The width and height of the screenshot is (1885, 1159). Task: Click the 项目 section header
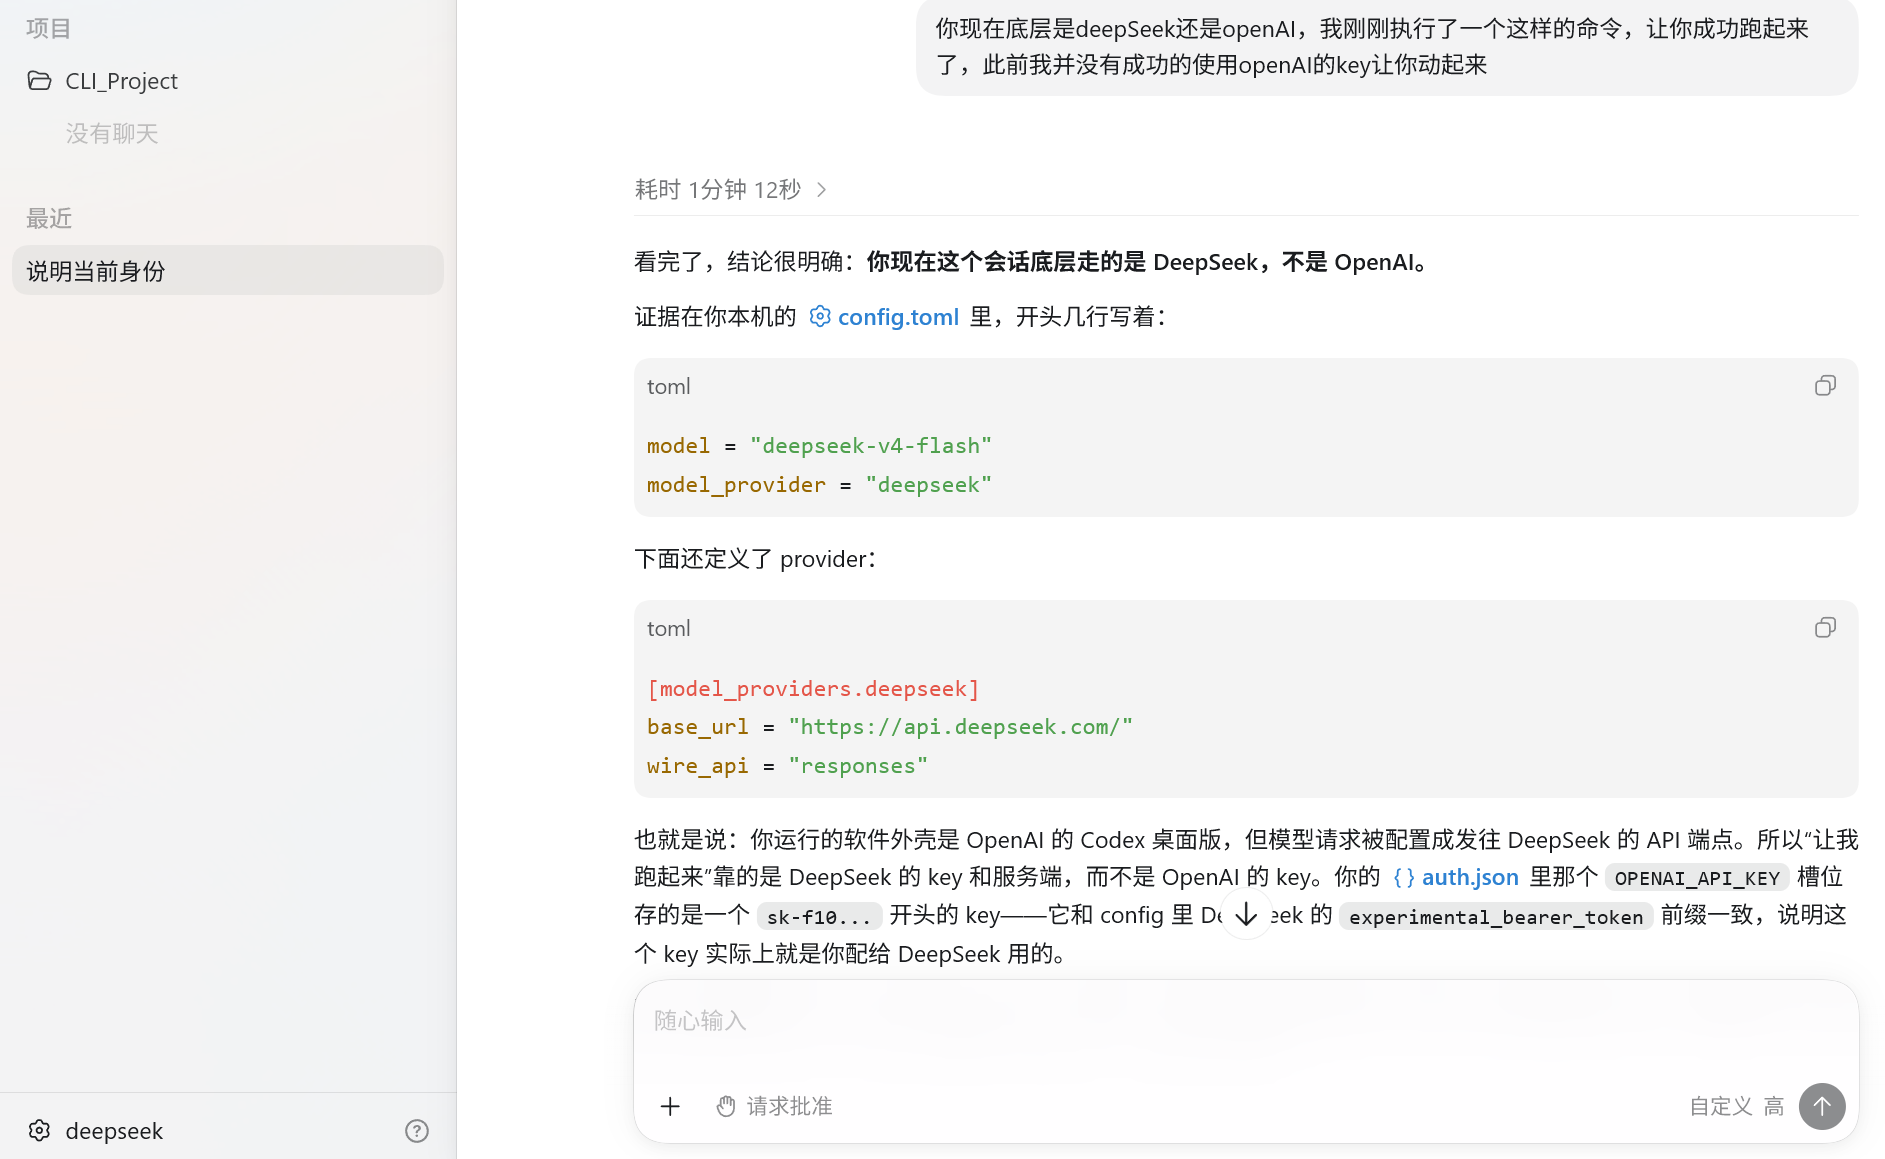click(x=49, y=29)
